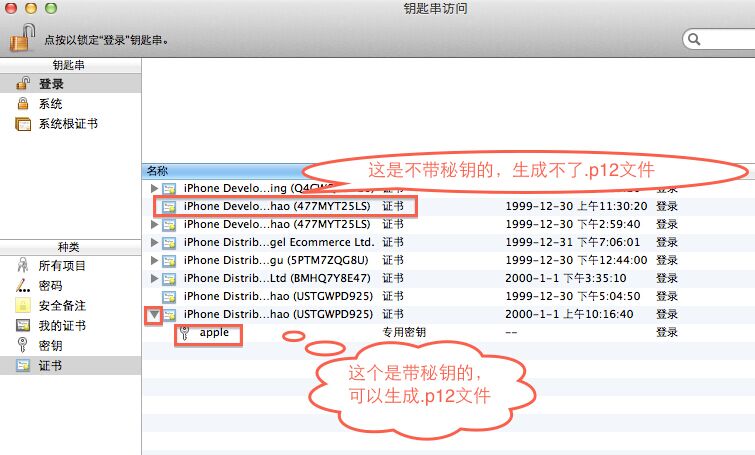Click the certificate icon beside 证书 category
The height and width of the screenshot is (455, 755).
pos(23,365)
